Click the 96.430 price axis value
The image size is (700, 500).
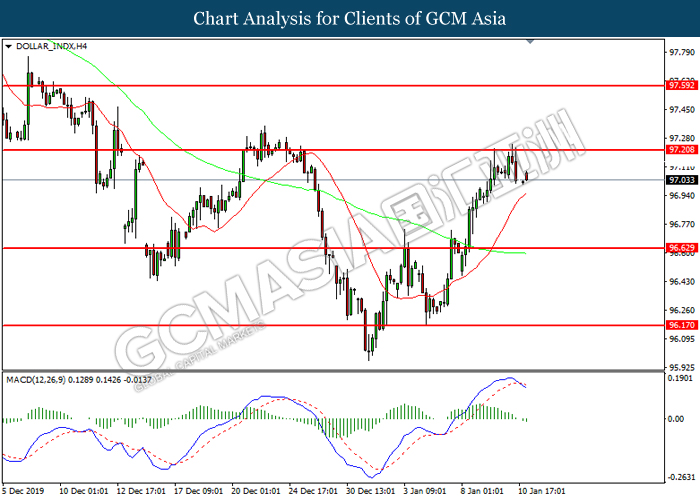click(682, 282)
